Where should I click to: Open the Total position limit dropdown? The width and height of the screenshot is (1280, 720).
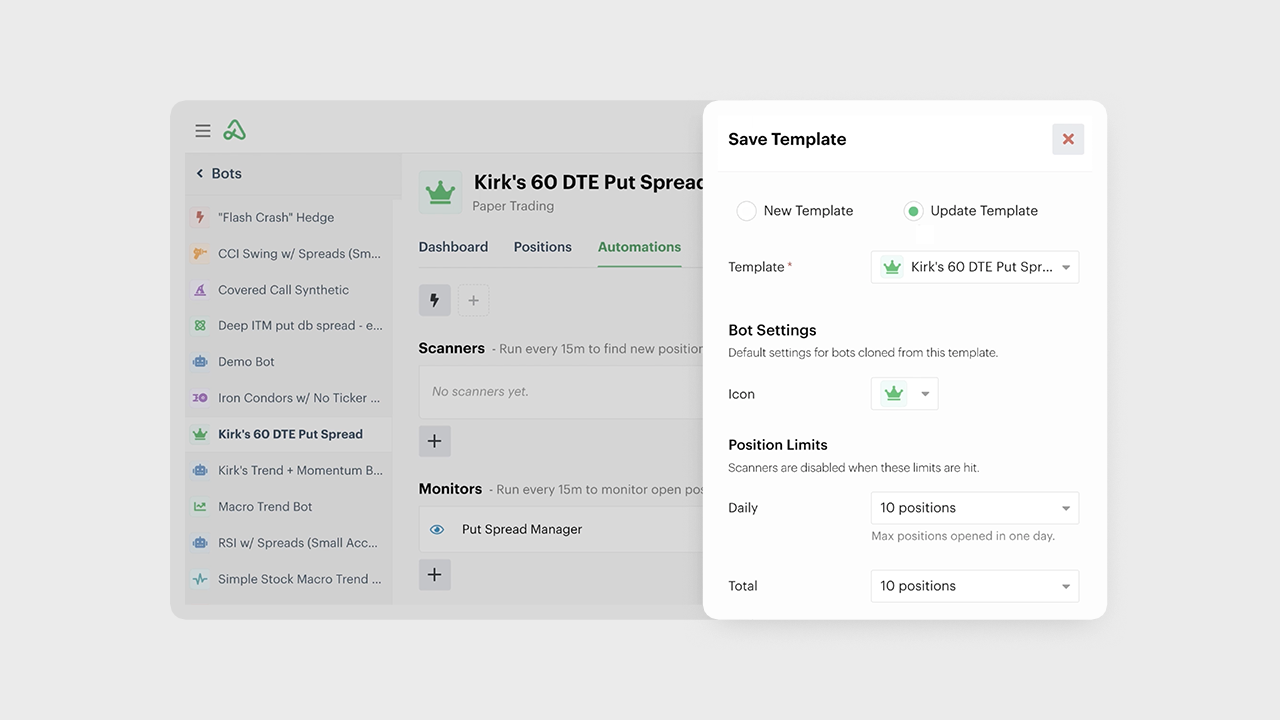click(x=975, y=586)
